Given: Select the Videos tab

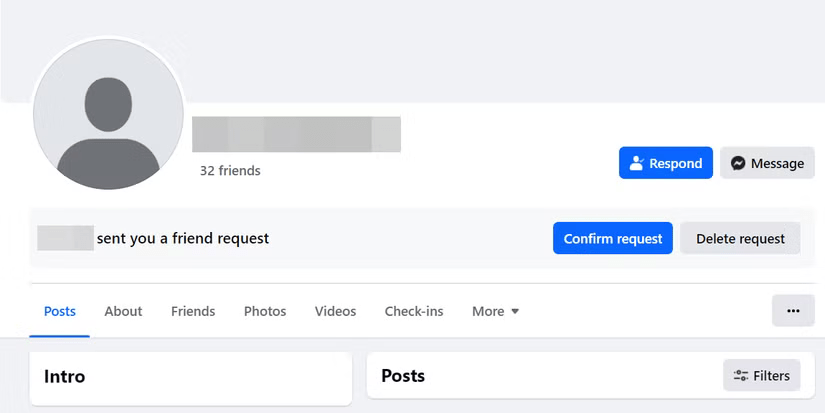Looking at the screenshot, I should tap(335, 311).
